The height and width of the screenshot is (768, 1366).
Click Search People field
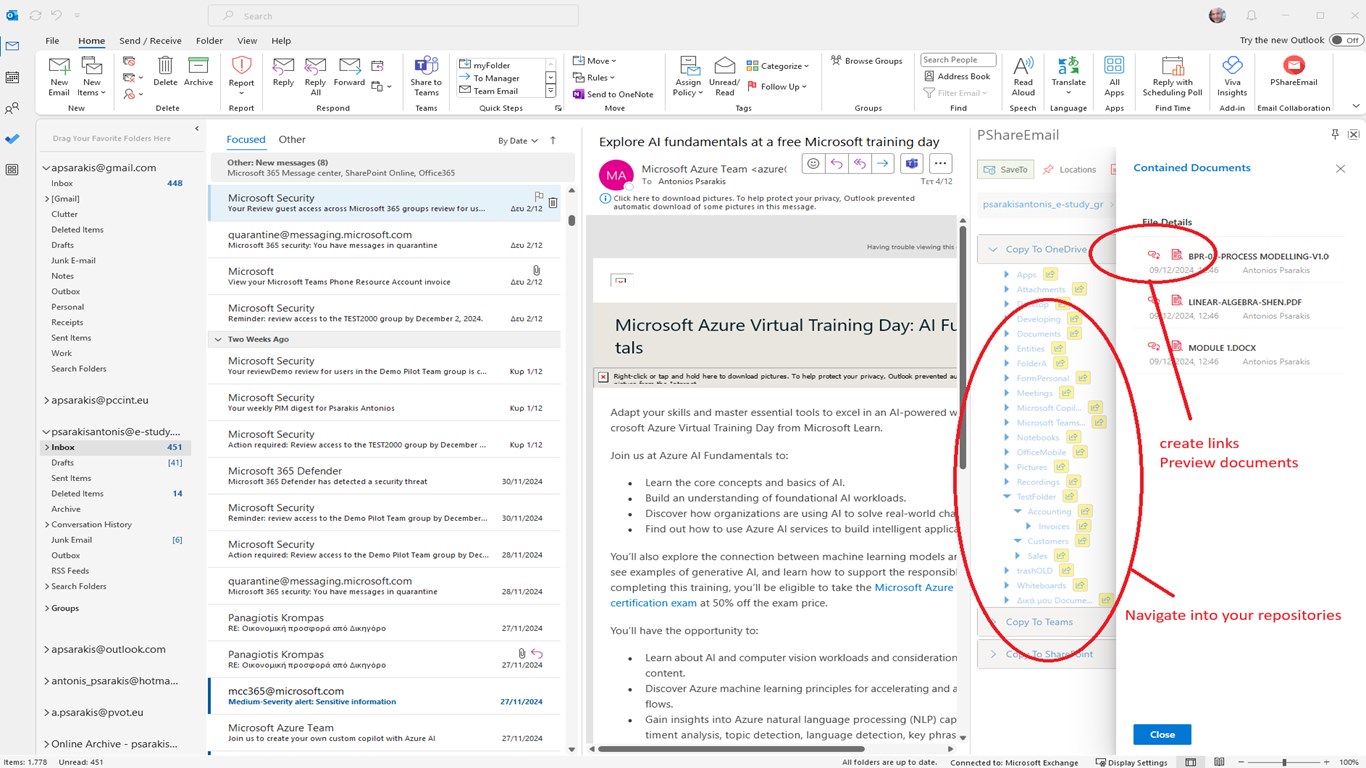[x=958, y=60]
